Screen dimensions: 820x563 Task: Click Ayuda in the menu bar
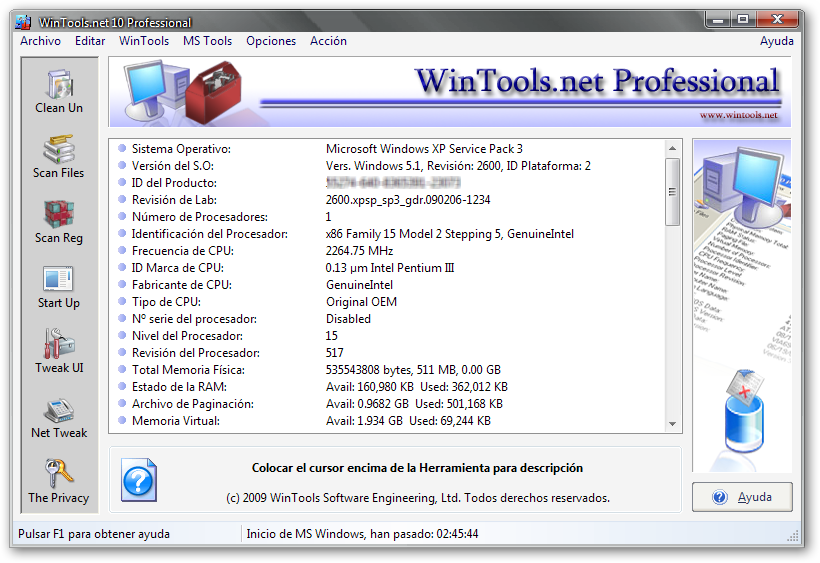[x=776, y=41]
